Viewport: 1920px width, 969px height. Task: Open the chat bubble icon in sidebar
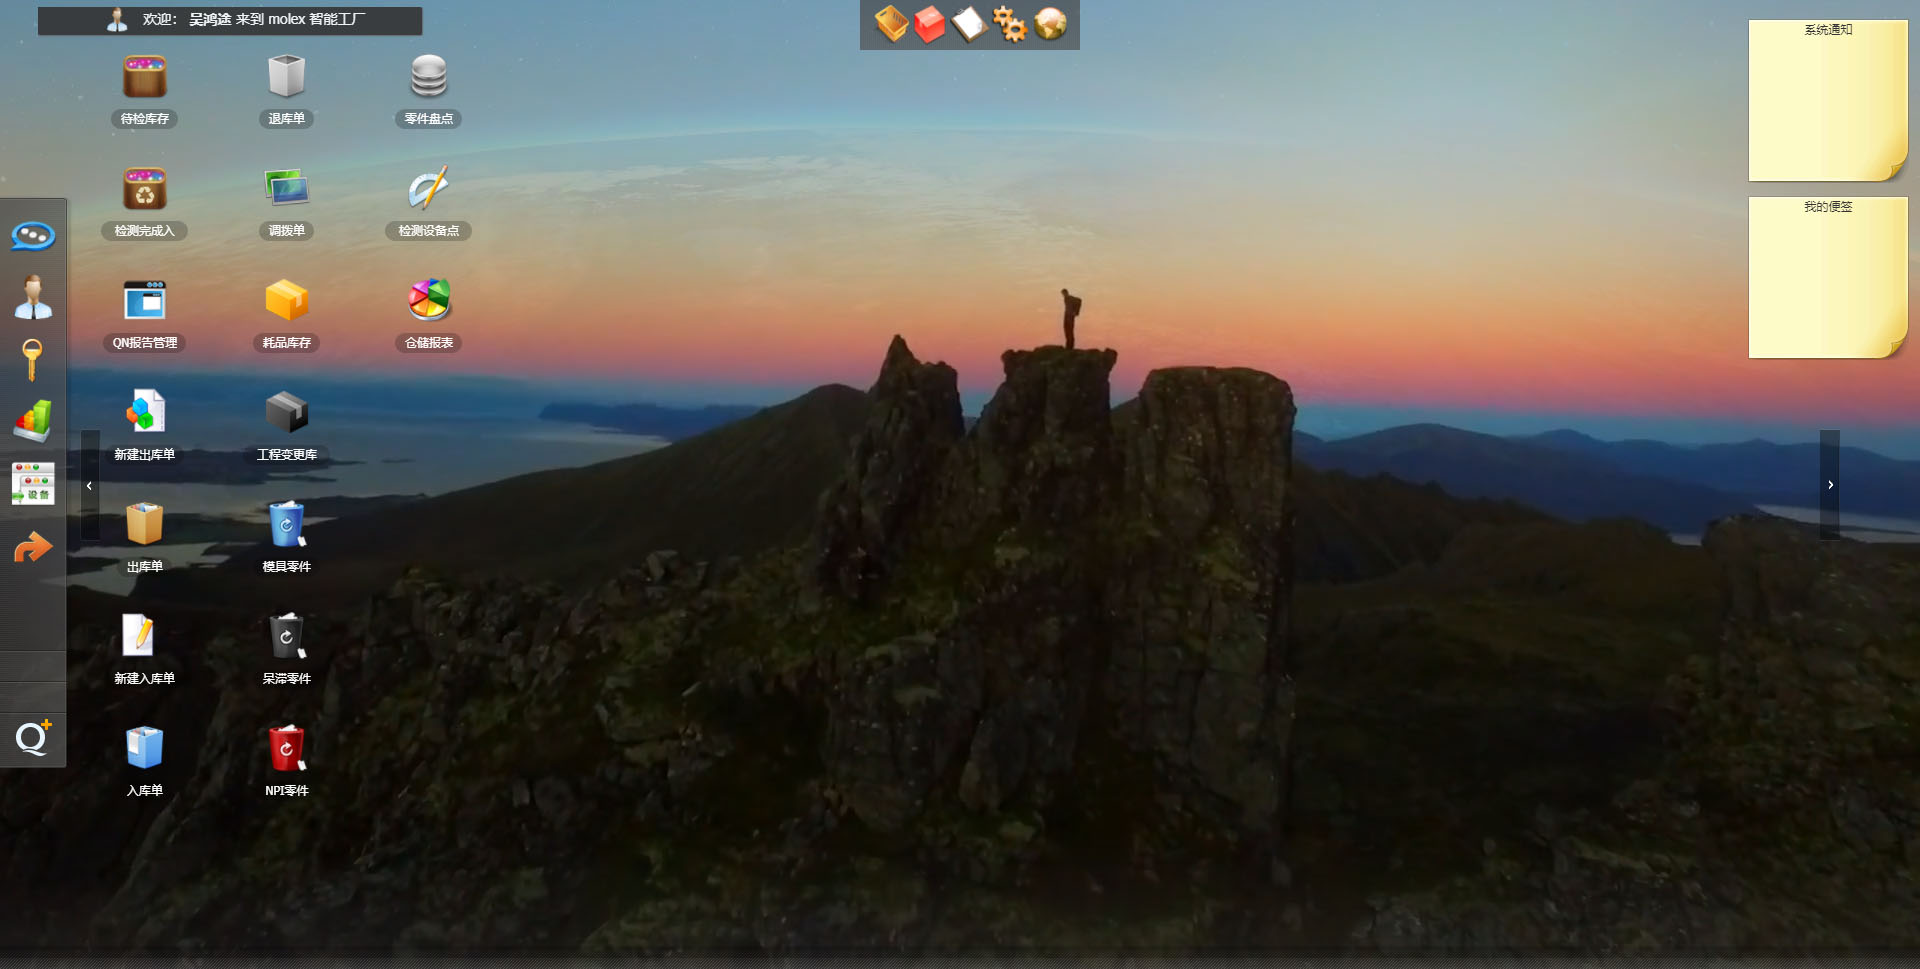coord(33,236)
